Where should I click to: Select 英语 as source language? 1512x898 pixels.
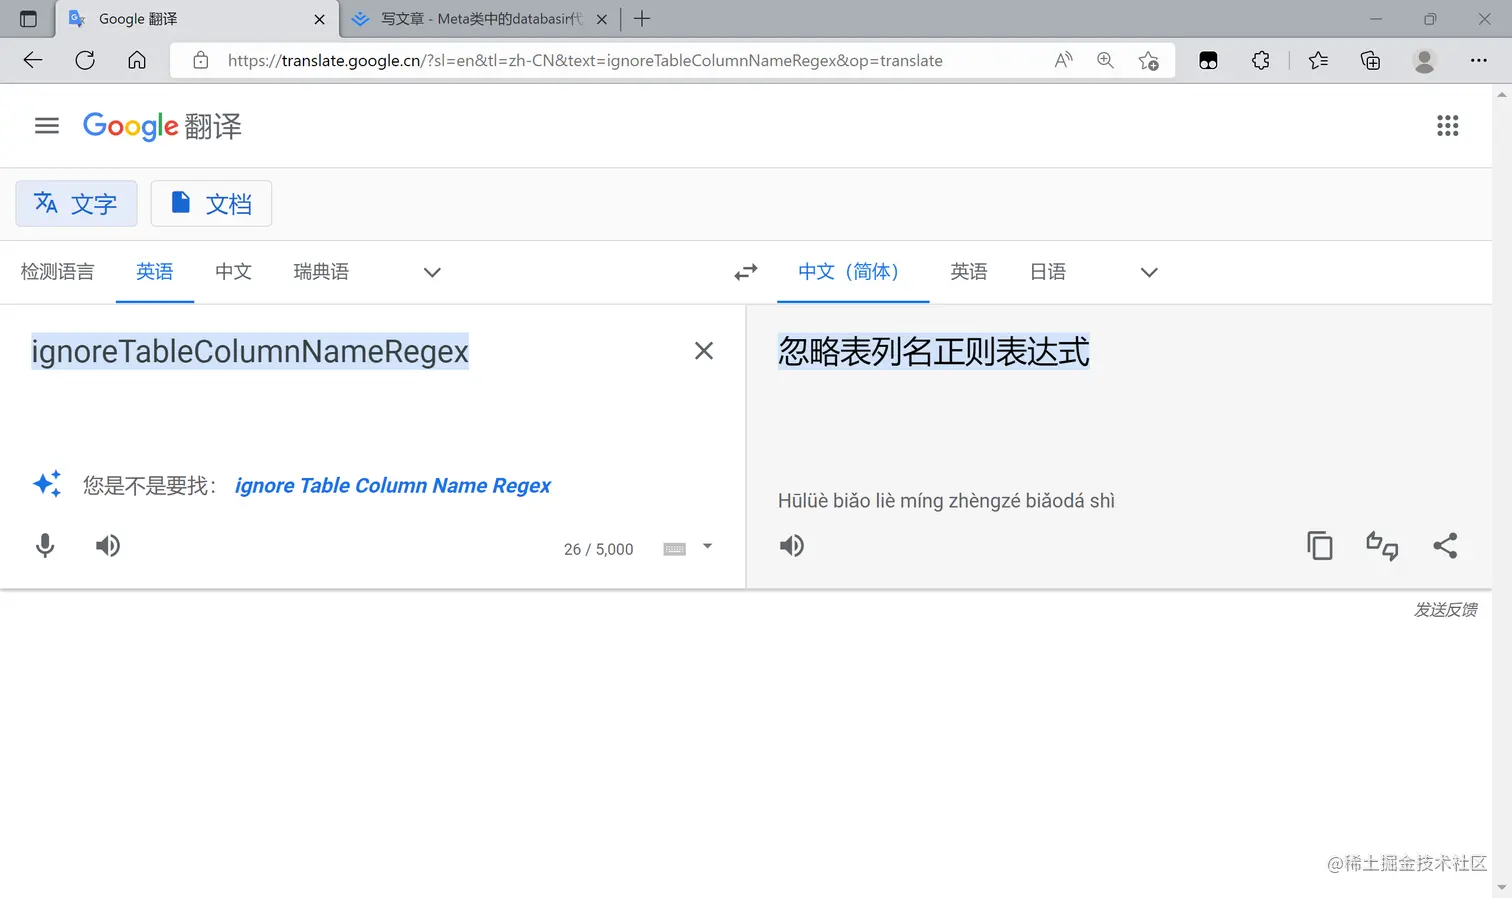tap(155, 272)
